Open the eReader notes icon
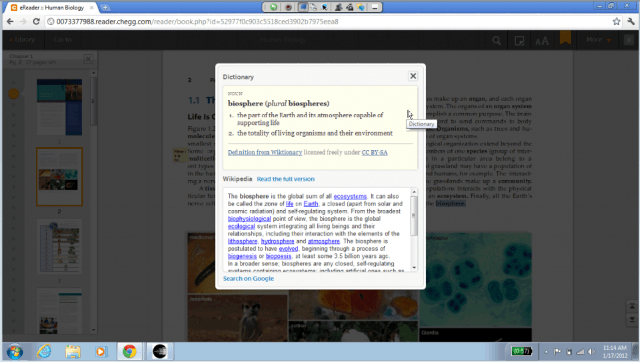The height and width of the screenshot is (362, 640). pyautogui.click(x=519, y=40)
